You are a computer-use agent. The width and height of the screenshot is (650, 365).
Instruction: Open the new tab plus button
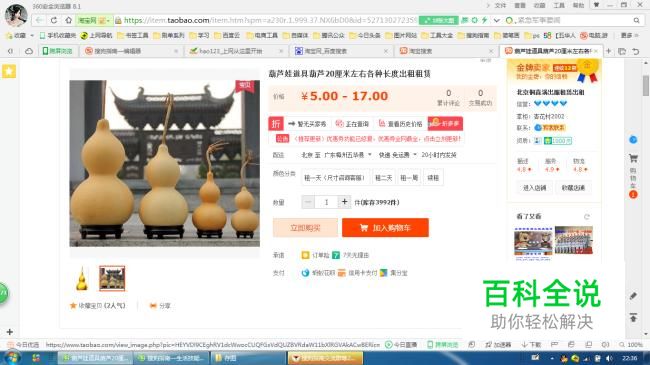point(609,51)
